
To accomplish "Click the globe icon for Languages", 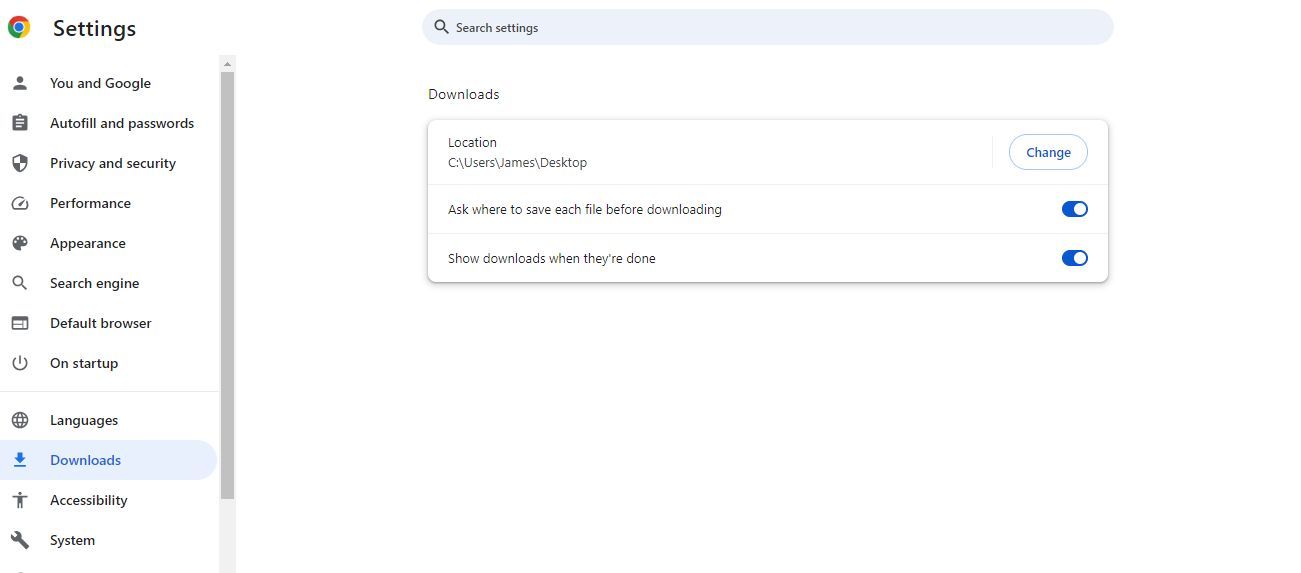I will tap(20, 420).
